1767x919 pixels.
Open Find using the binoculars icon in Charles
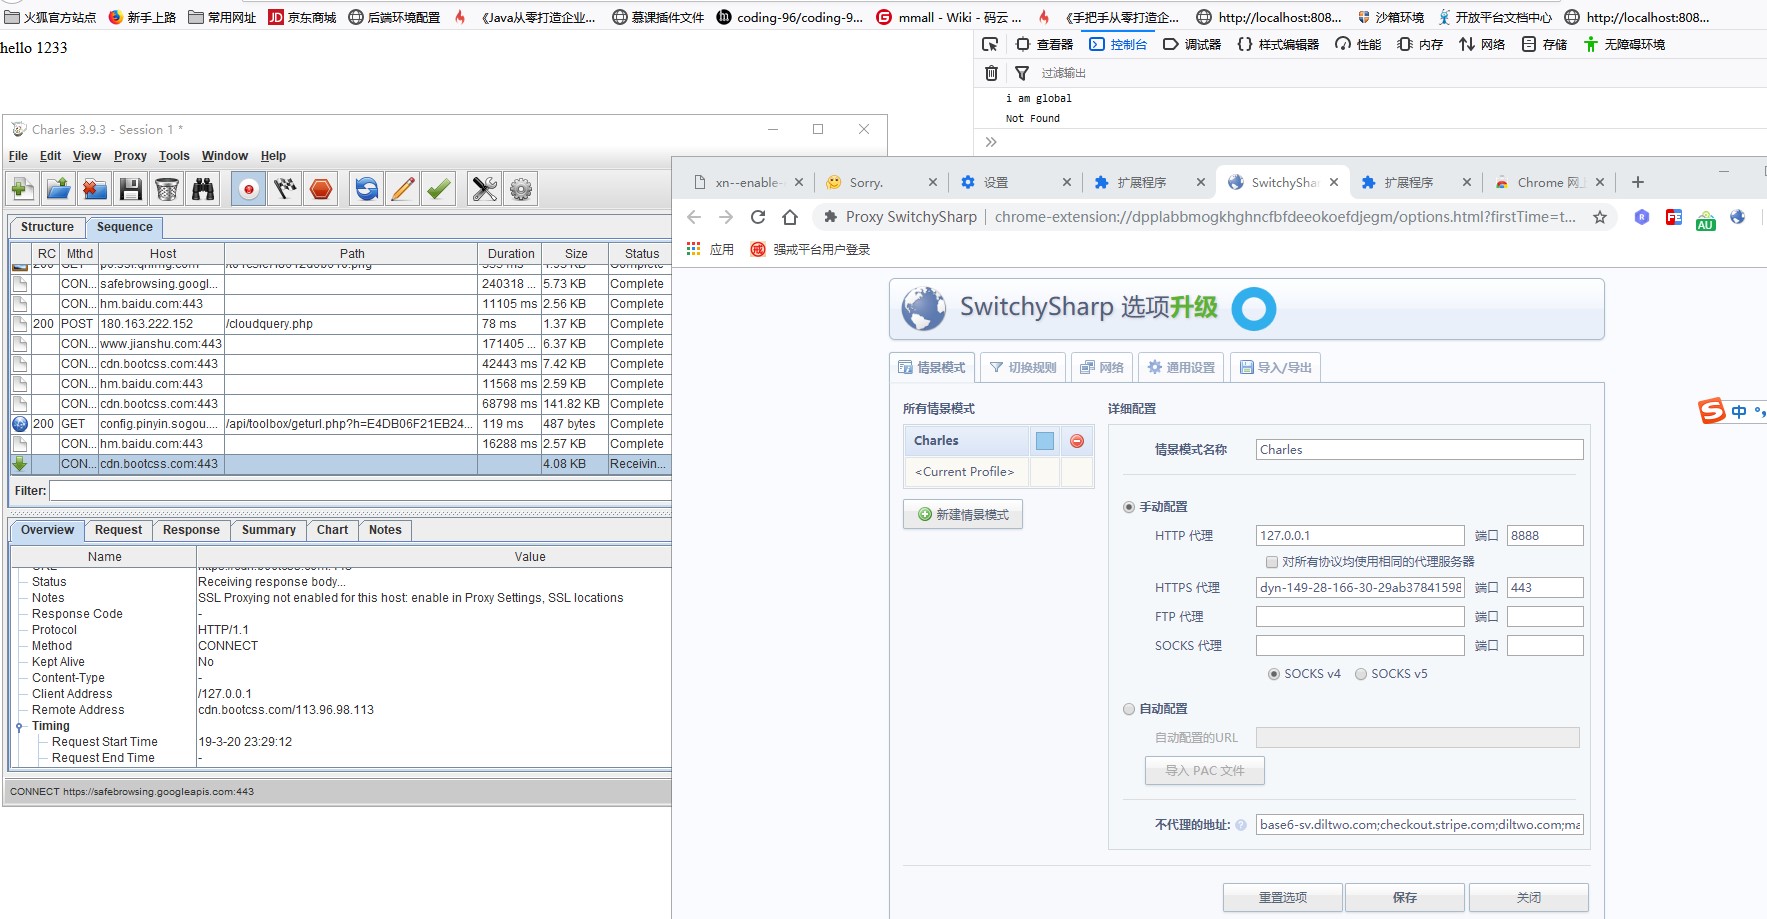point(203,189)
